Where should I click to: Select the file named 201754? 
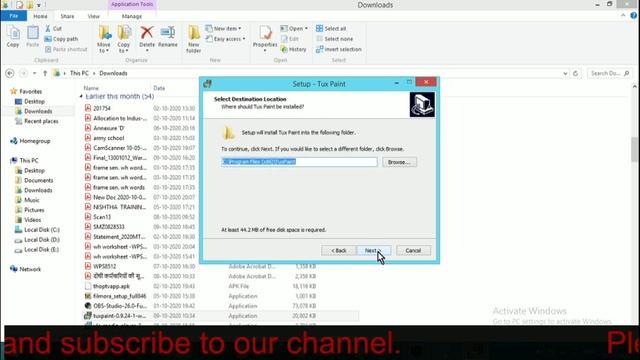[x=102, y=108]
